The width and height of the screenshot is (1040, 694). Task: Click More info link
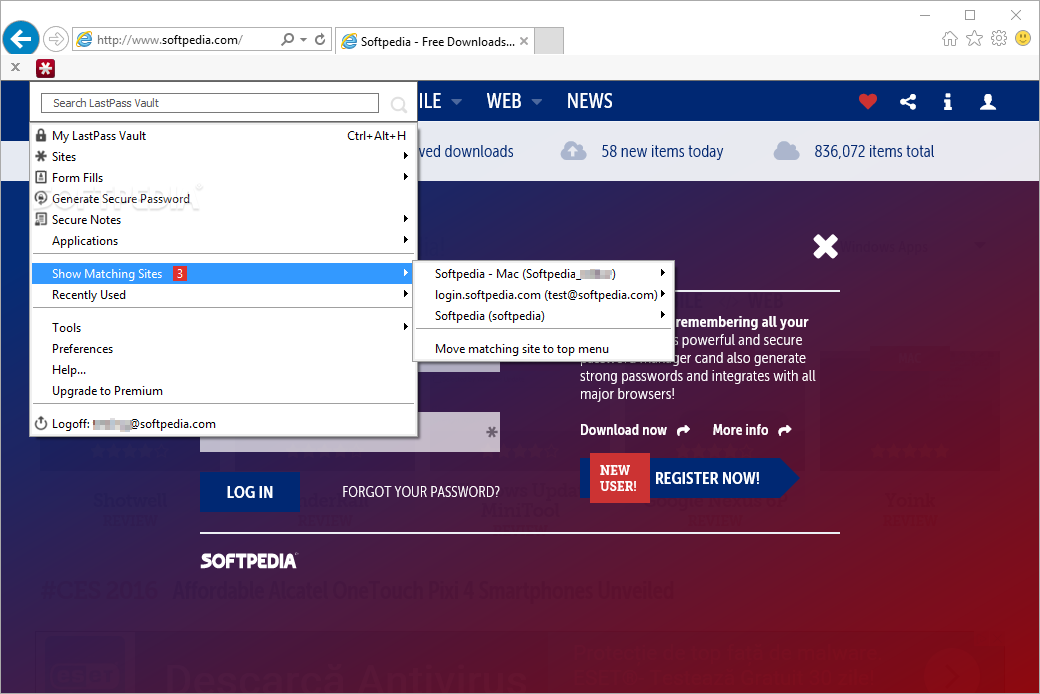pos(751,430)
